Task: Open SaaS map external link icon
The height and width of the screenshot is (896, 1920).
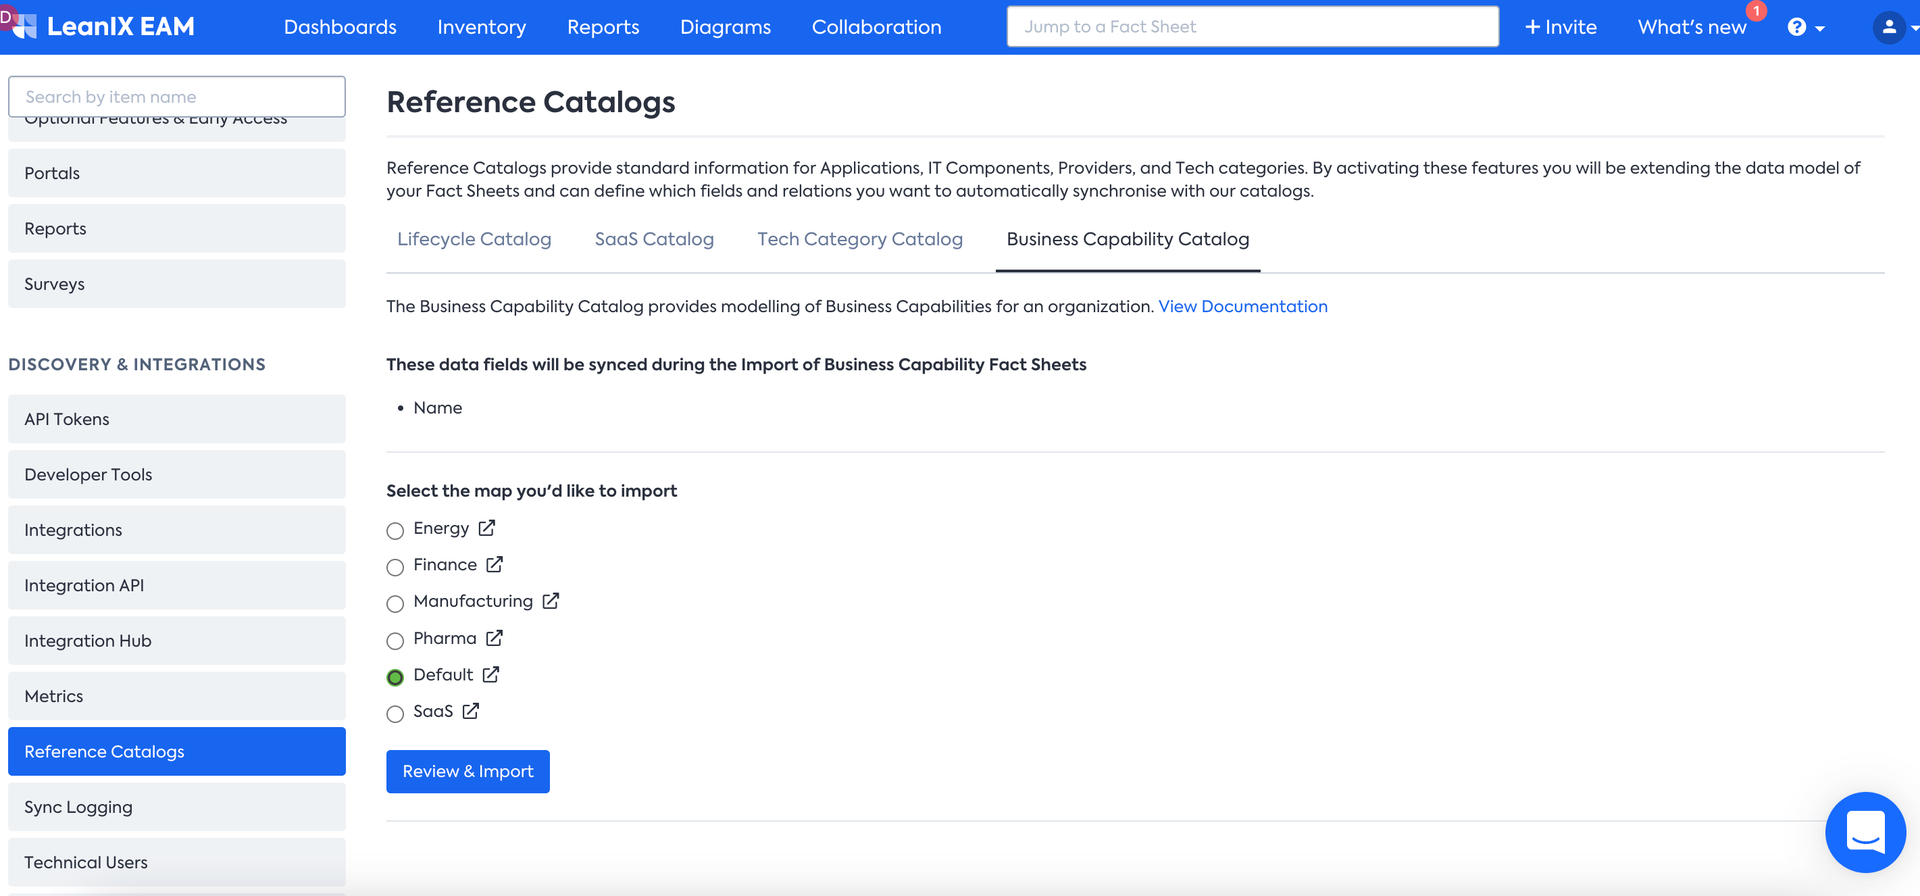Action: (x=471, y=711)
